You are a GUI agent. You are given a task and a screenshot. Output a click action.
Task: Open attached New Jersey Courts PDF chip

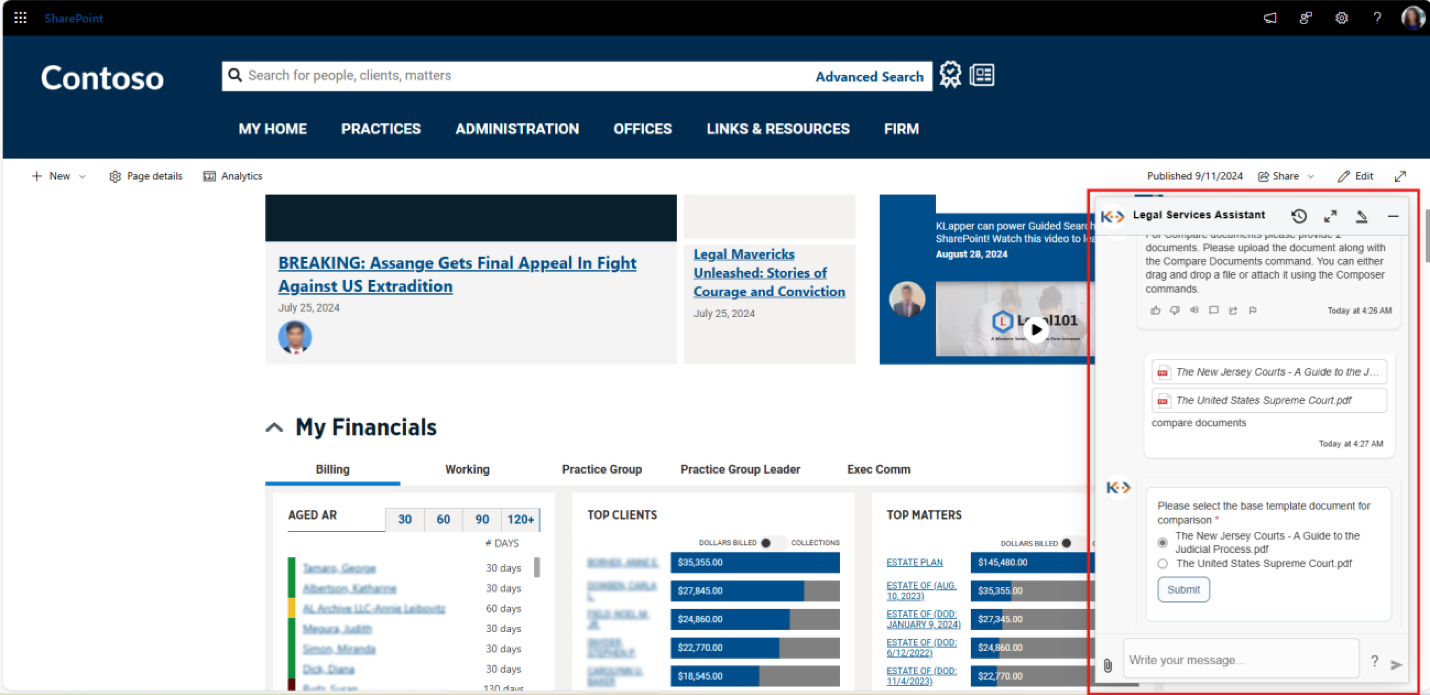1269,372
